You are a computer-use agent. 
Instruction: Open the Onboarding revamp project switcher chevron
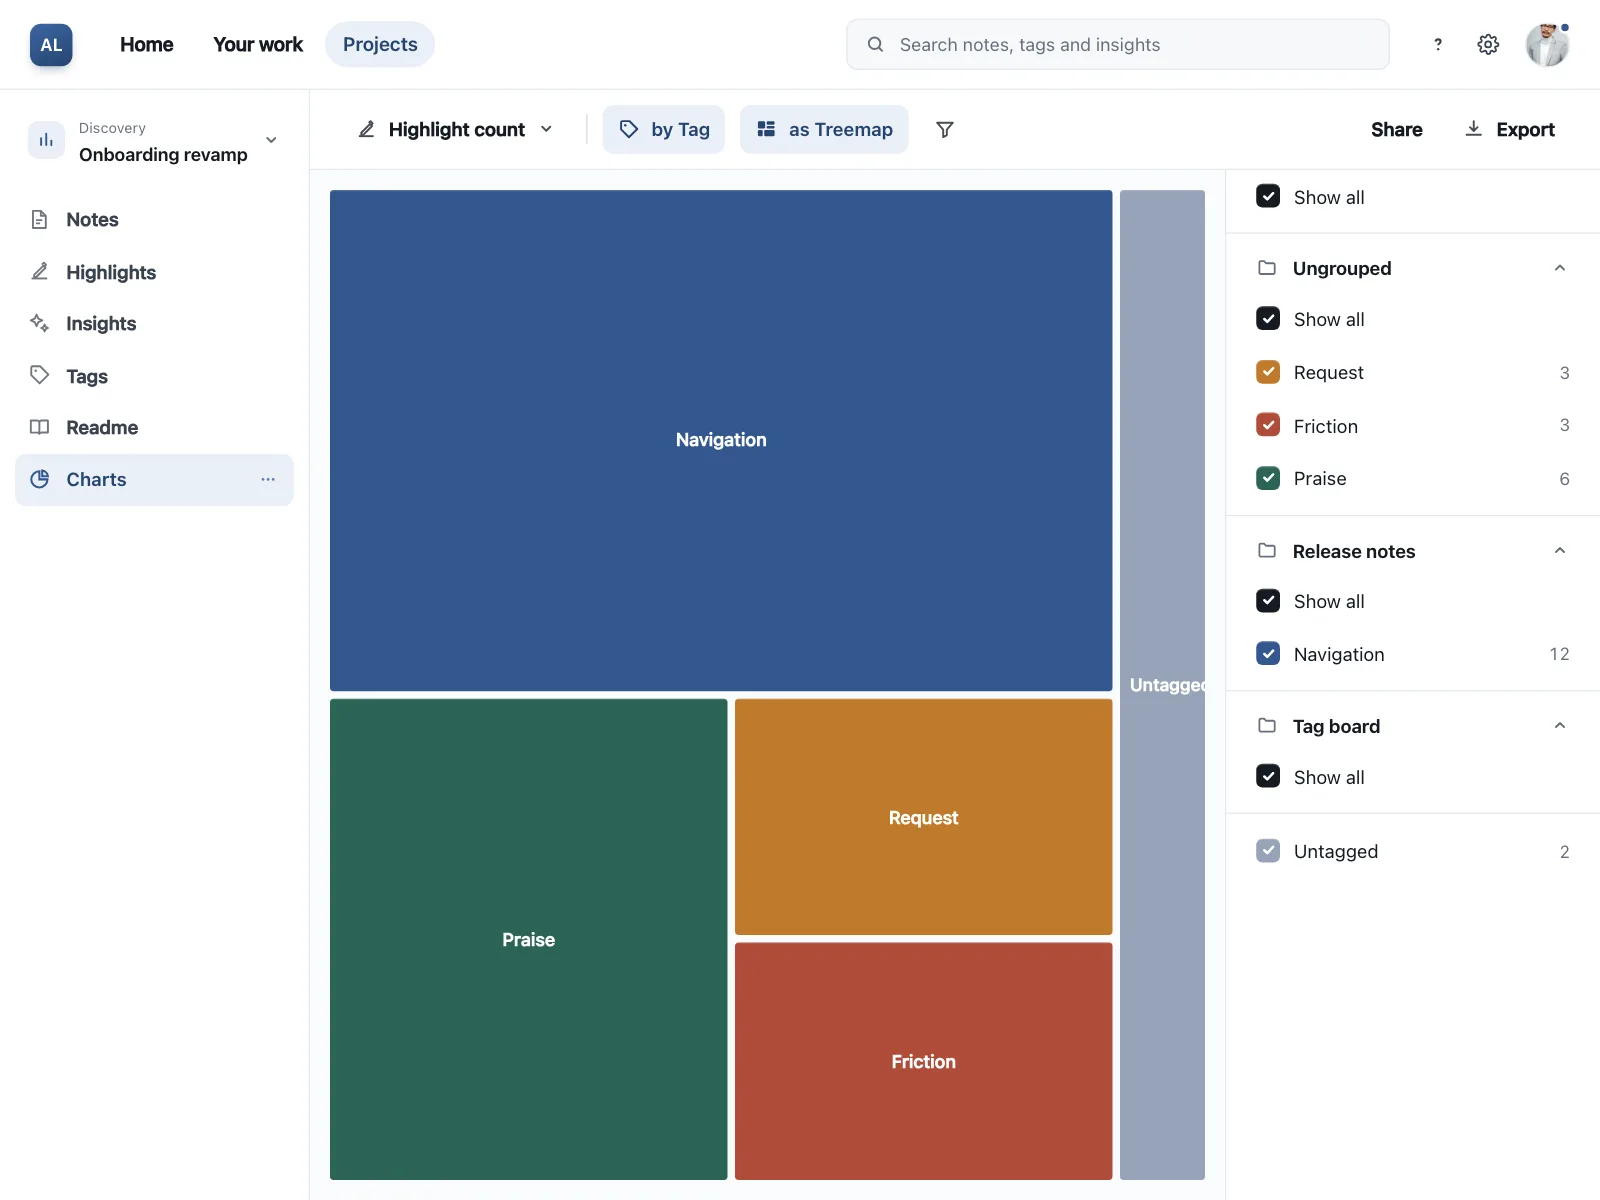pos(271,140)
